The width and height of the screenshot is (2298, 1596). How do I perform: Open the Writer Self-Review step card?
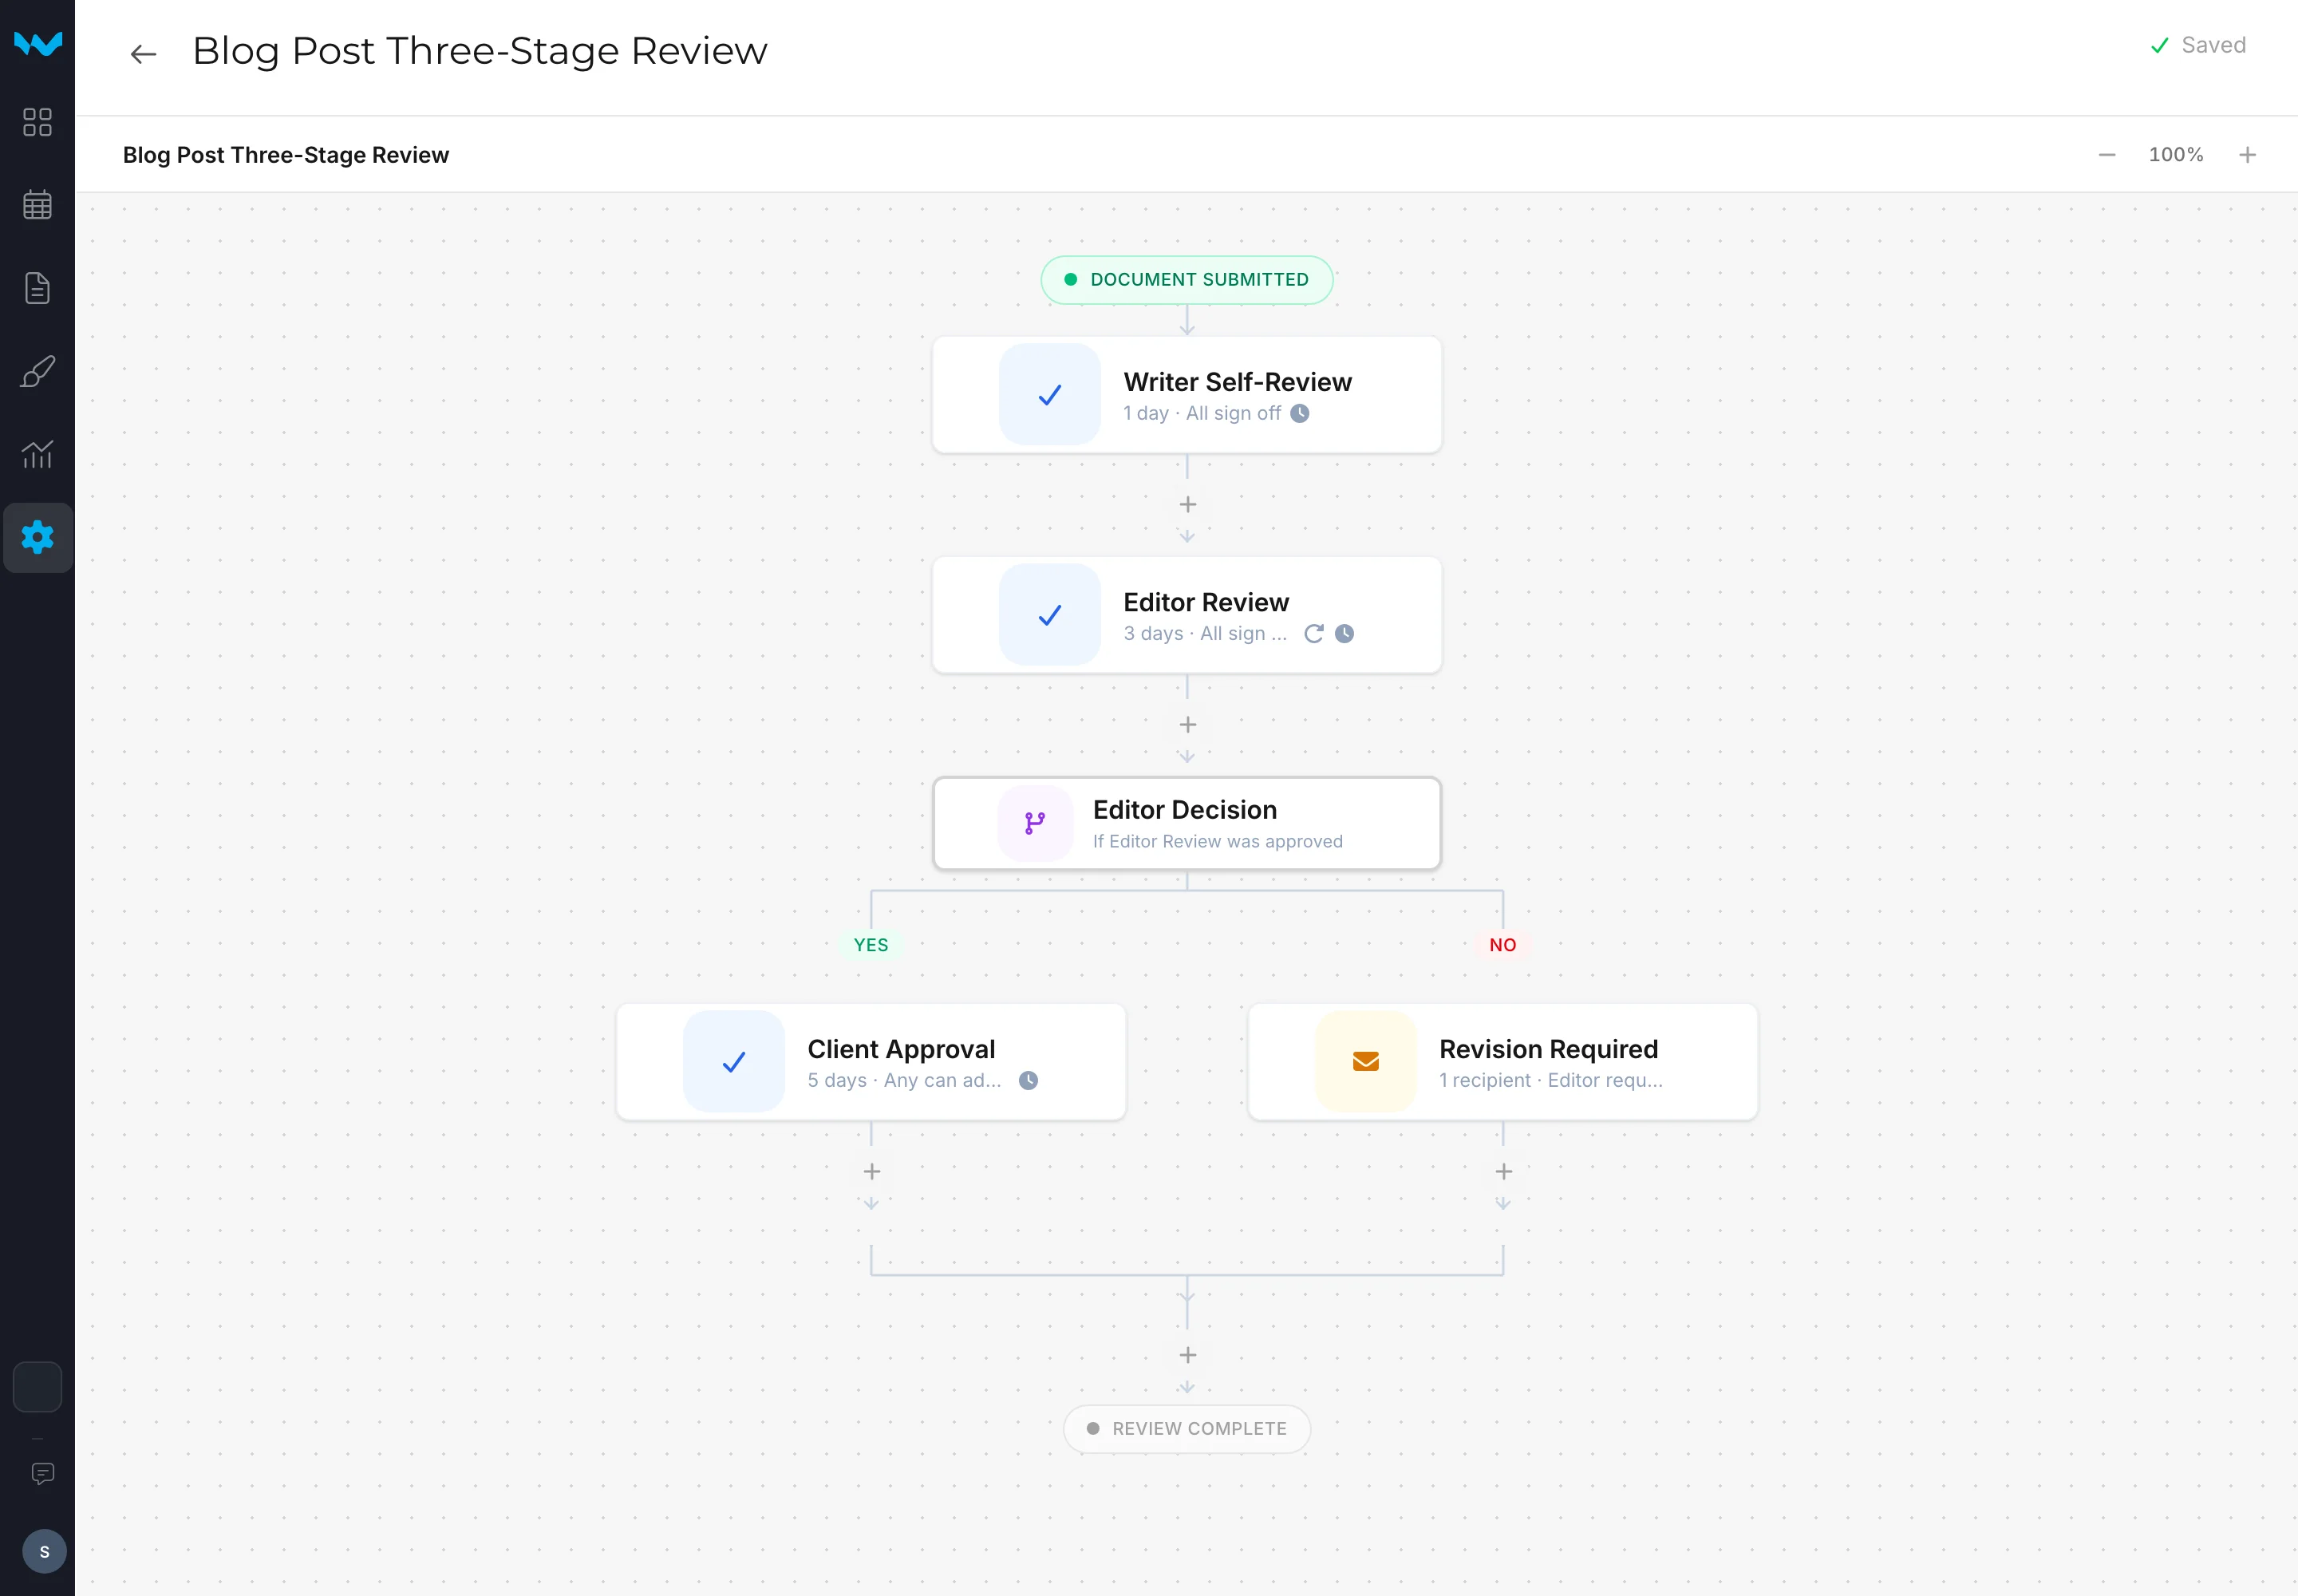1187,395
